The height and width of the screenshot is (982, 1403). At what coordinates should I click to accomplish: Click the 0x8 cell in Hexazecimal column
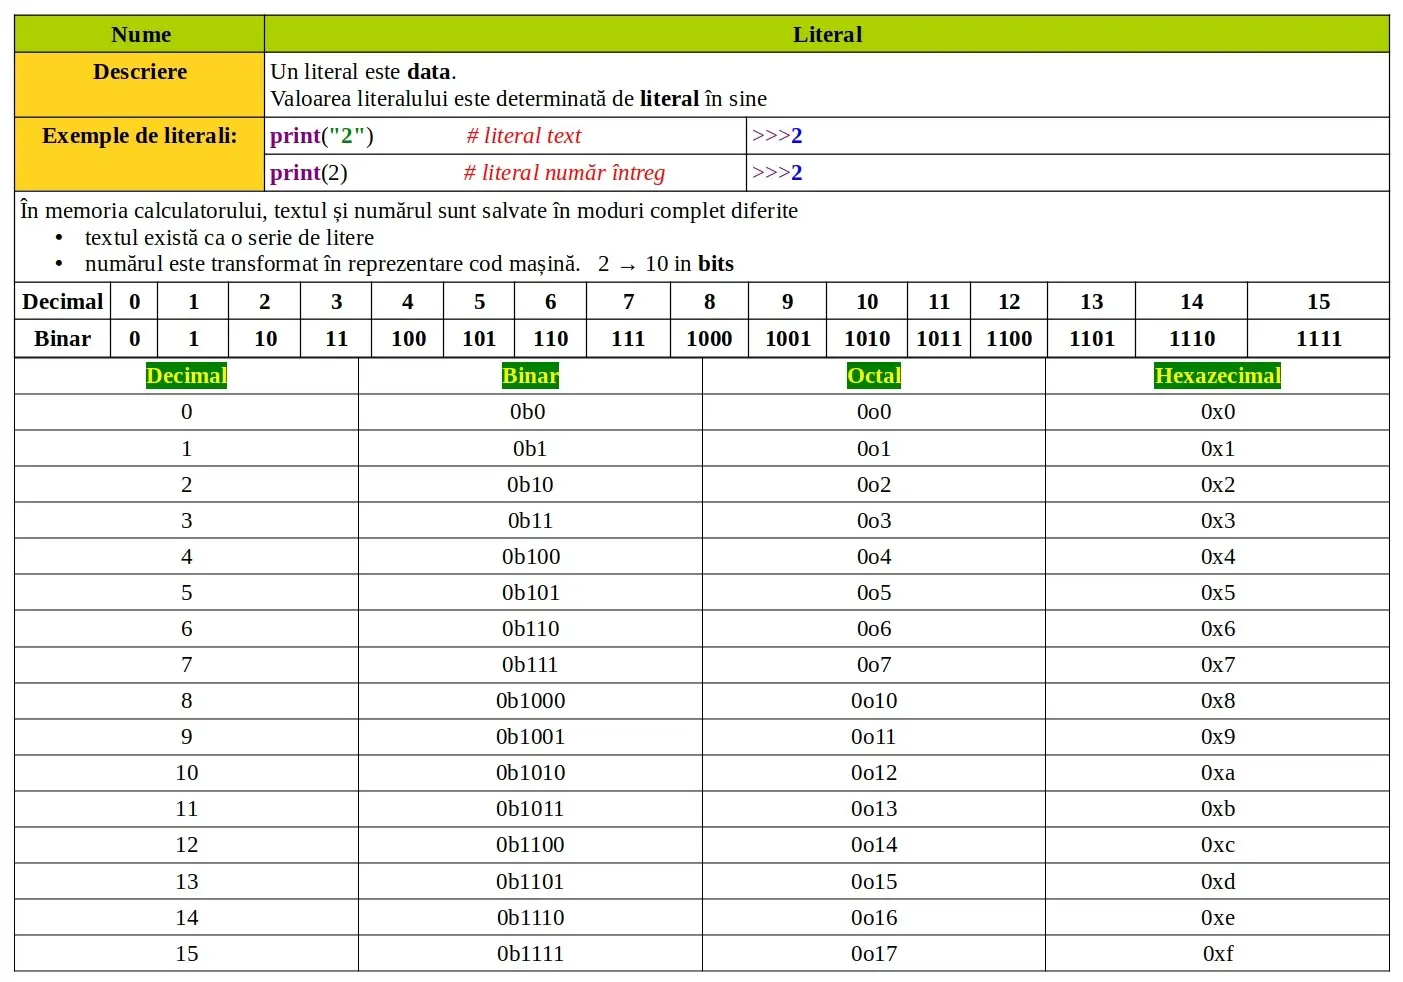[x=1217, y=701]
